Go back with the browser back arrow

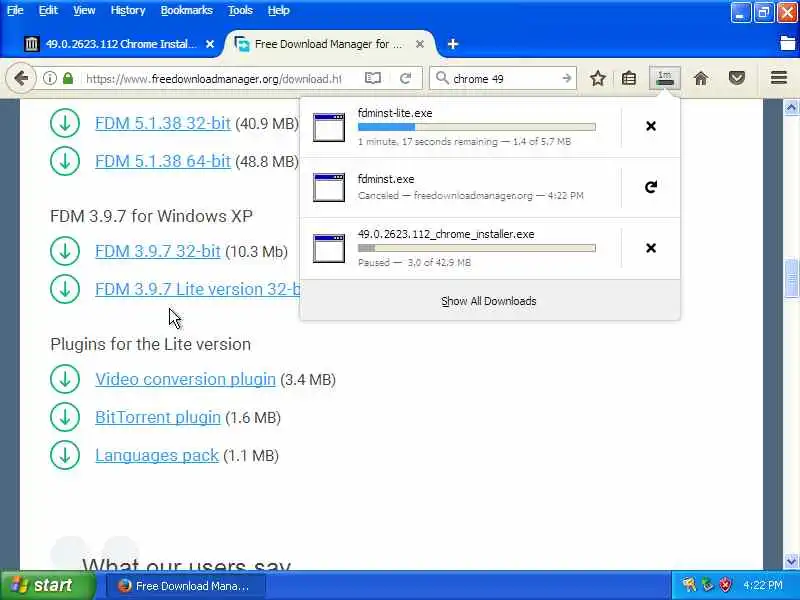[21, 79]
